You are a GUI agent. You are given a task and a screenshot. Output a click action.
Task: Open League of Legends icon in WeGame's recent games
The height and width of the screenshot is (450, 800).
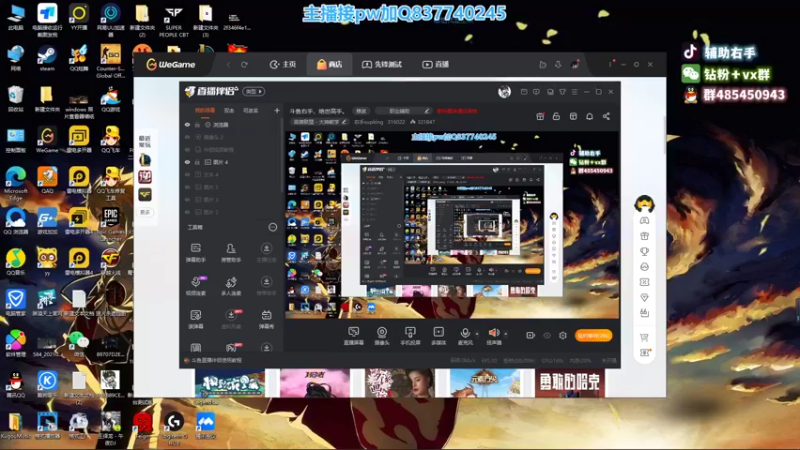click(145, 160)
